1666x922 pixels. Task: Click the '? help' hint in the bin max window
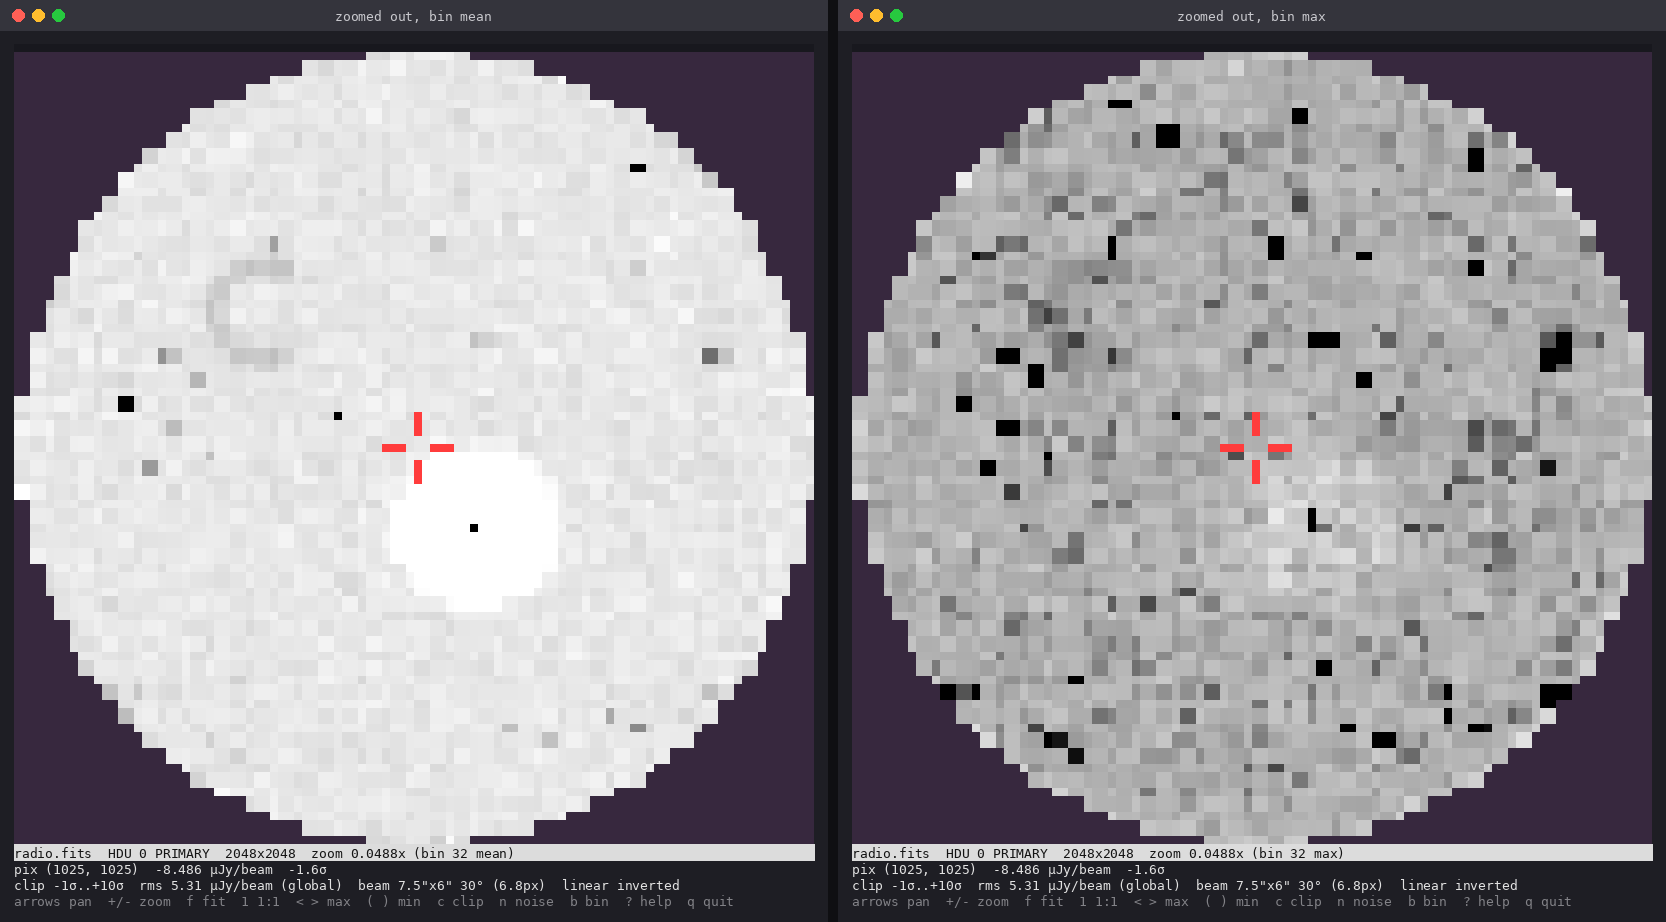pos(1486,902)
